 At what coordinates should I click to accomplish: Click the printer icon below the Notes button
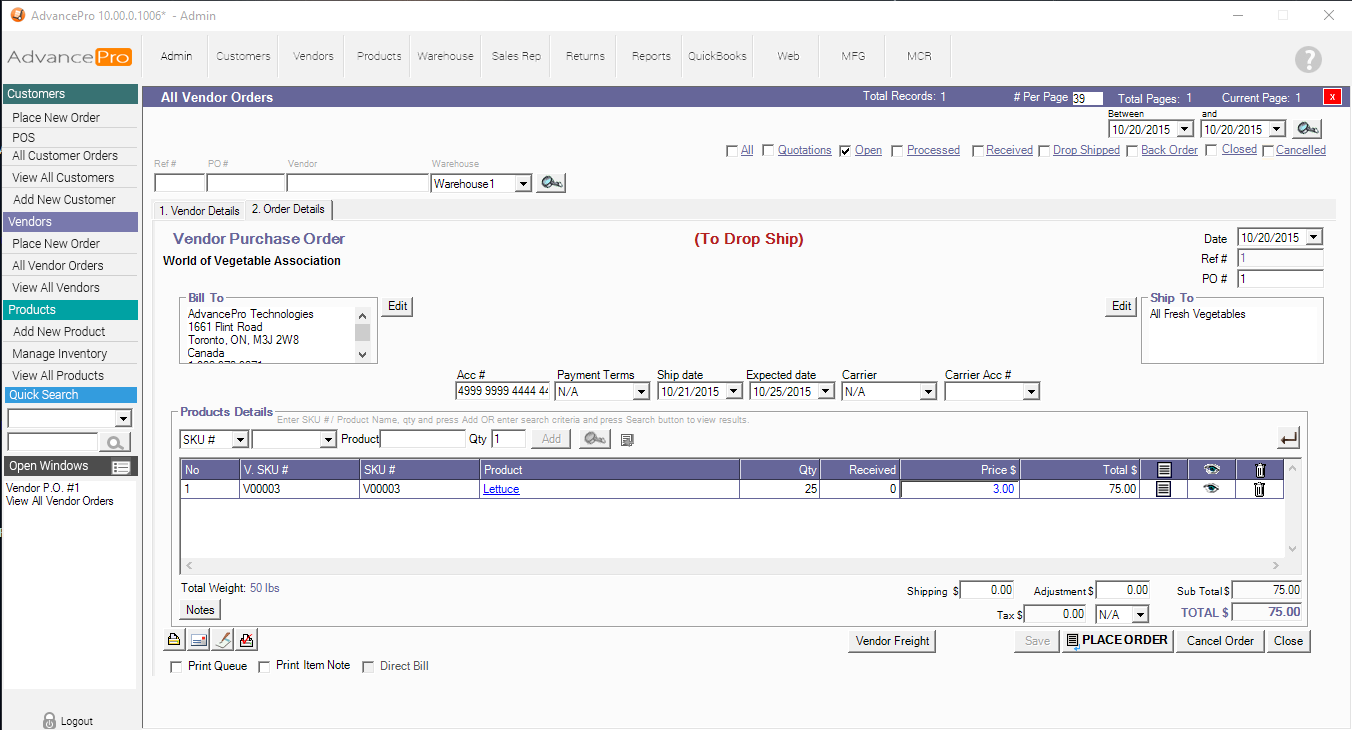(174, 640)
